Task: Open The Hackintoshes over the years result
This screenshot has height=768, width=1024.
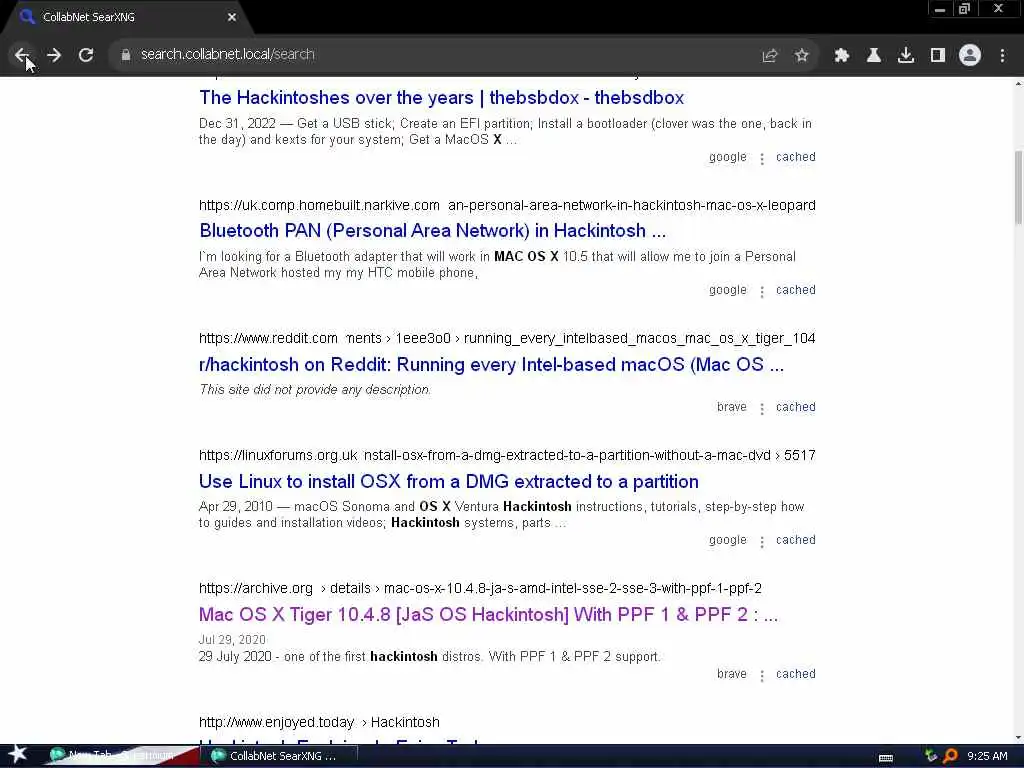Action: tap(441, 97)
